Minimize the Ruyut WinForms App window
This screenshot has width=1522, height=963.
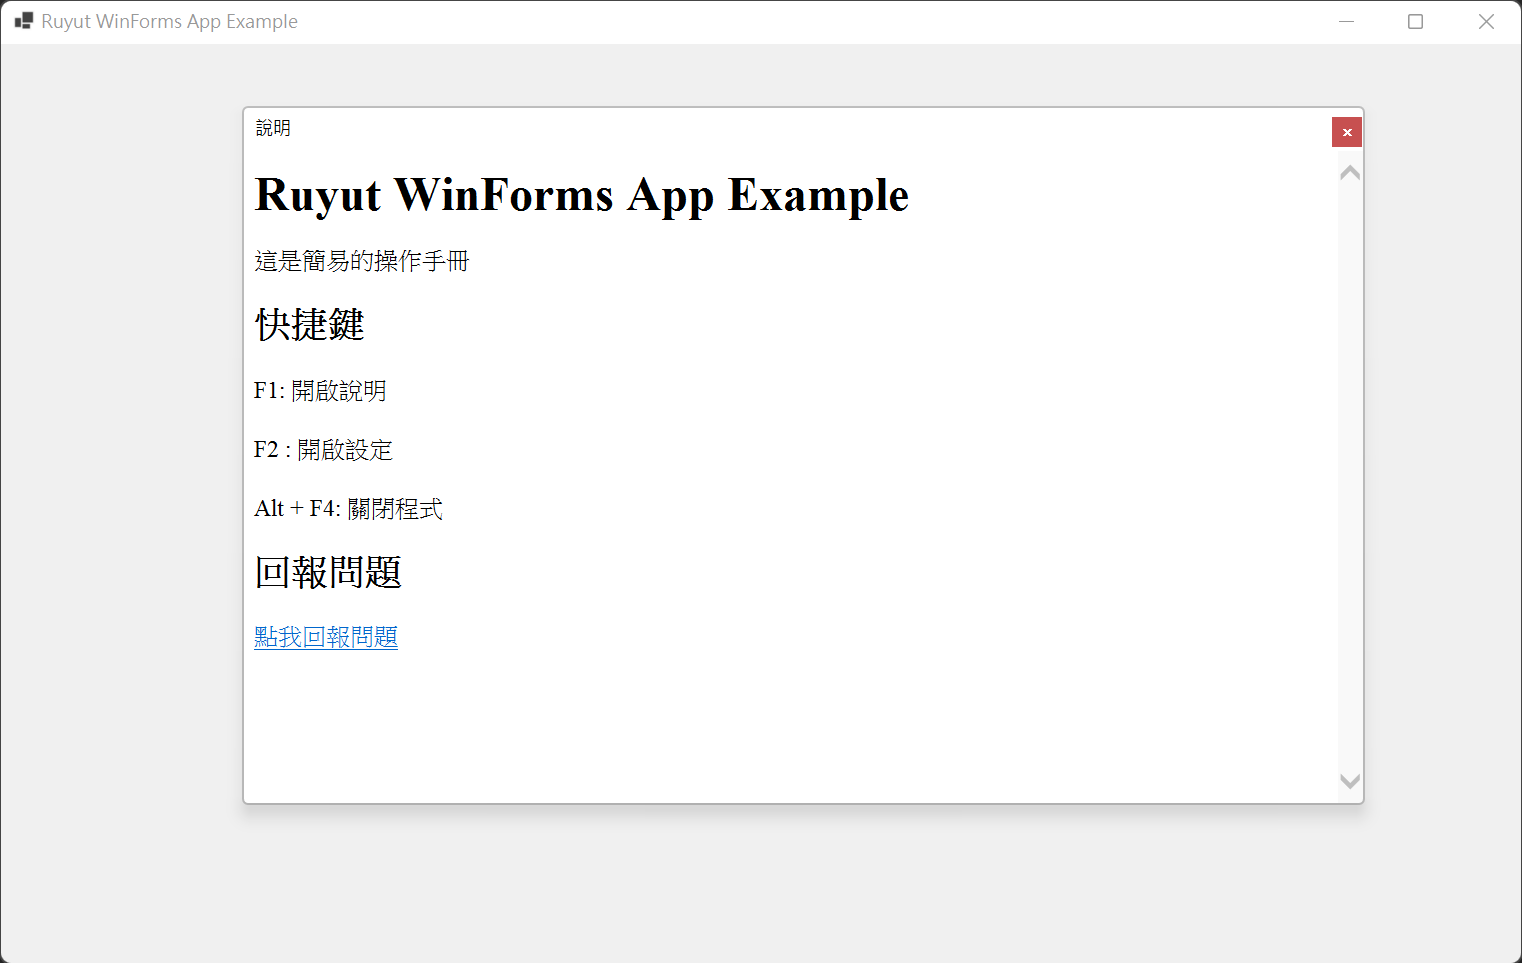(x=1346, y=21)
